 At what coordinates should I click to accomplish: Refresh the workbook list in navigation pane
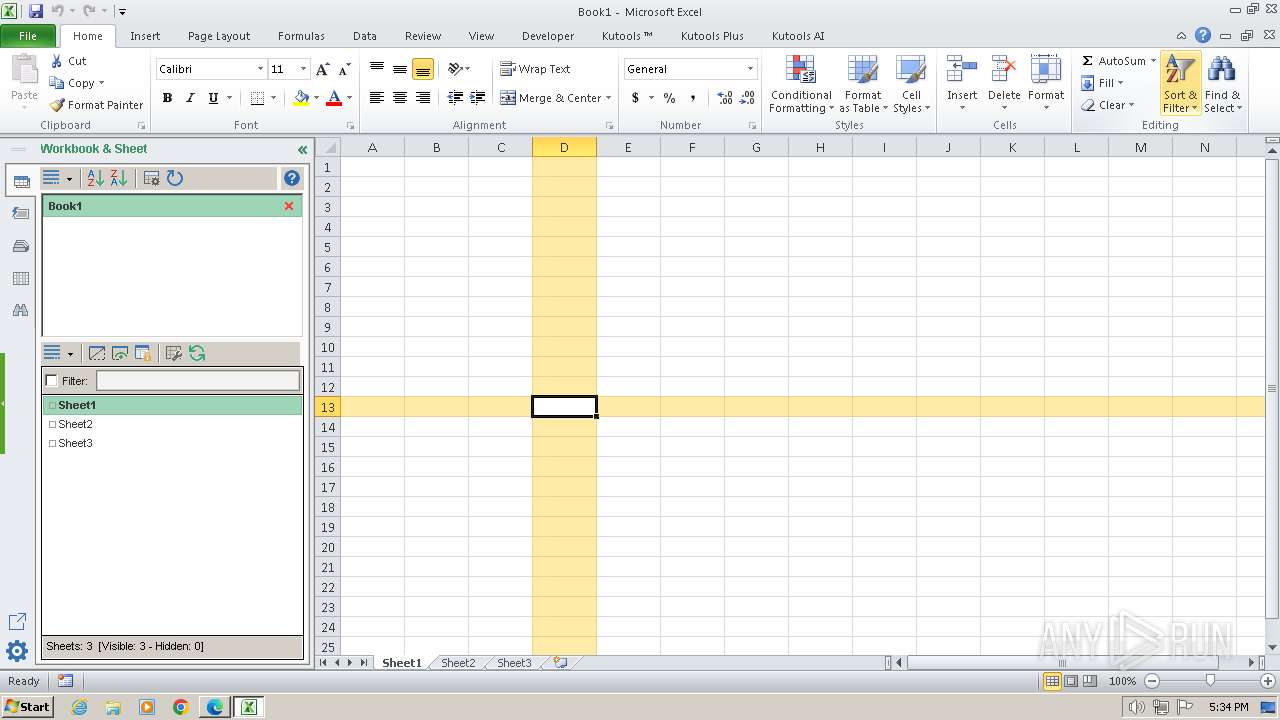pyautogui.click(x=175, y=178)
